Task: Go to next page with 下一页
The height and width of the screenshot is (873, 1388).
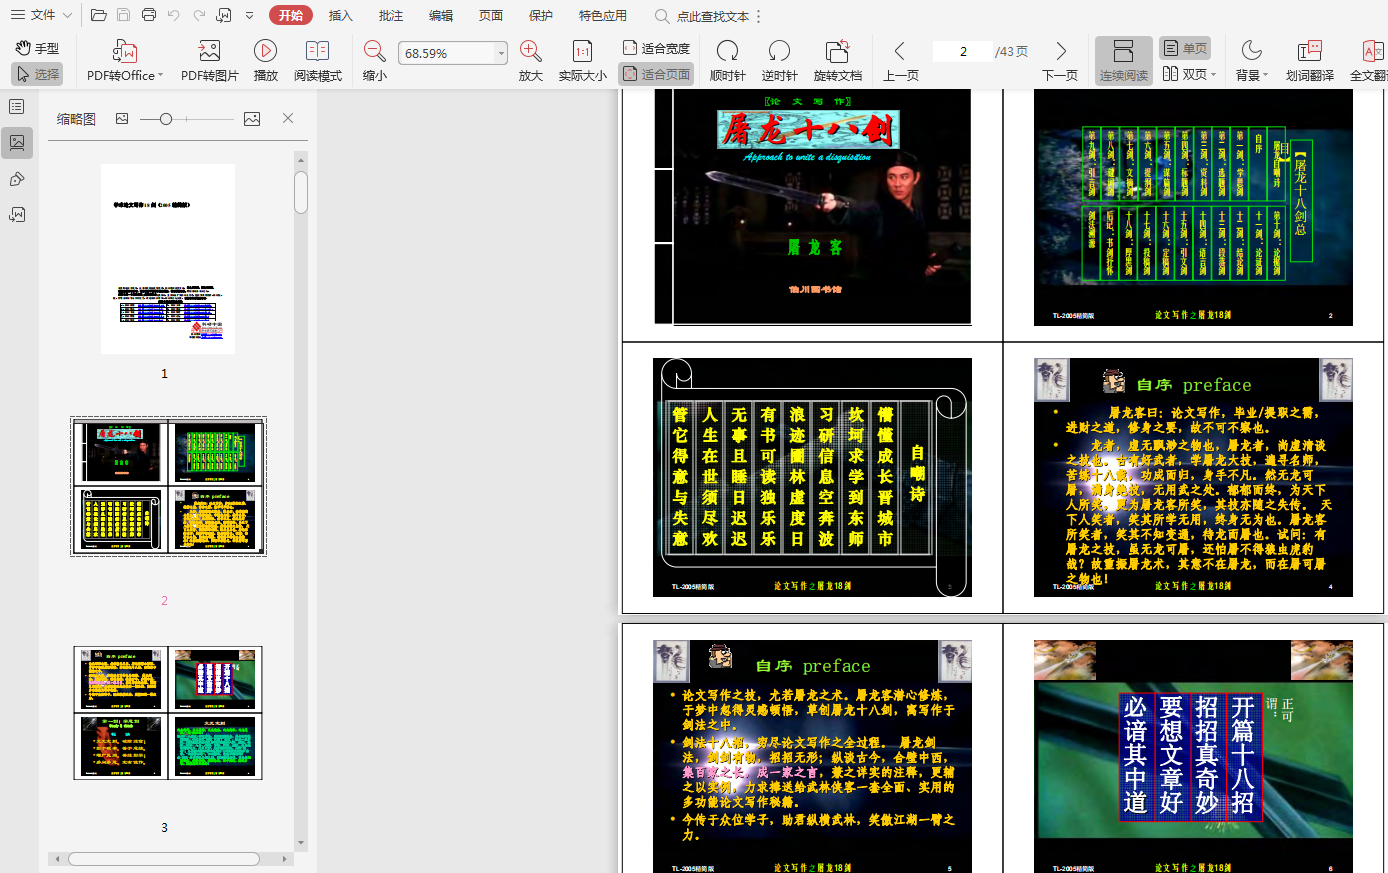Action: [x=1060, y=60]
